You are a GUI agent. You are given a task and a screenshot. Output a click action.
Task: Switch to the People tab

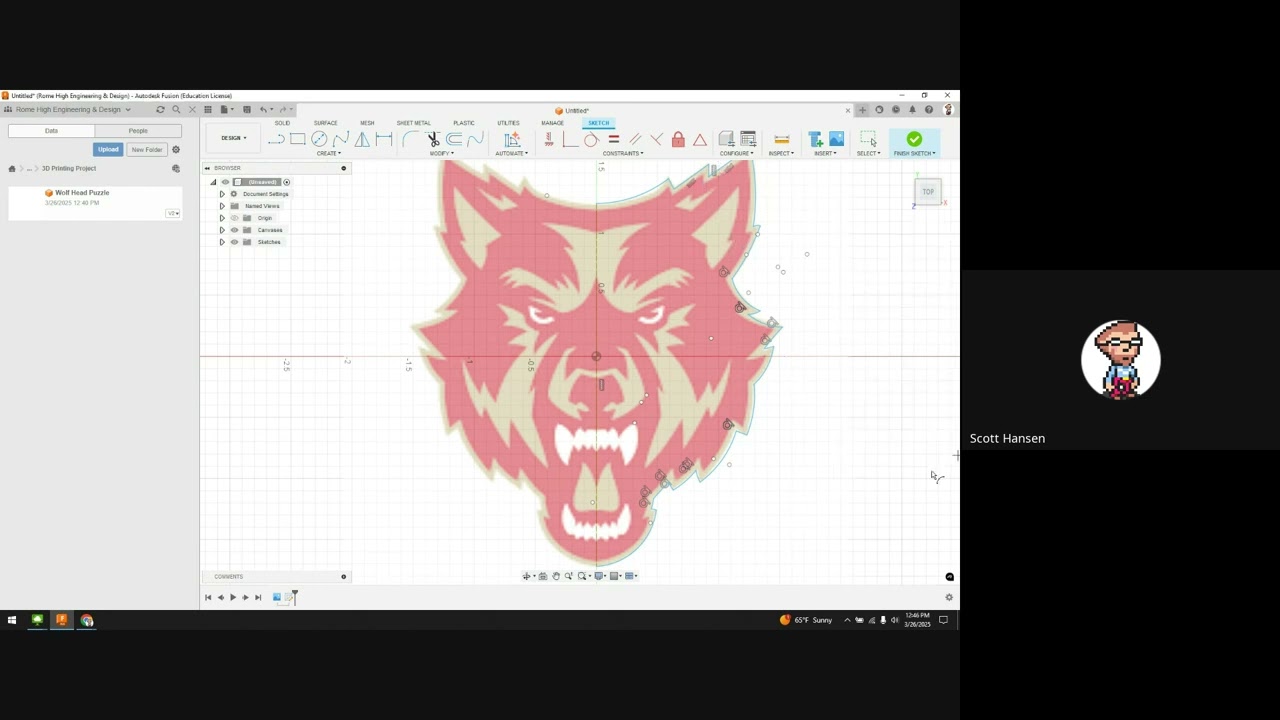(138, 131)
